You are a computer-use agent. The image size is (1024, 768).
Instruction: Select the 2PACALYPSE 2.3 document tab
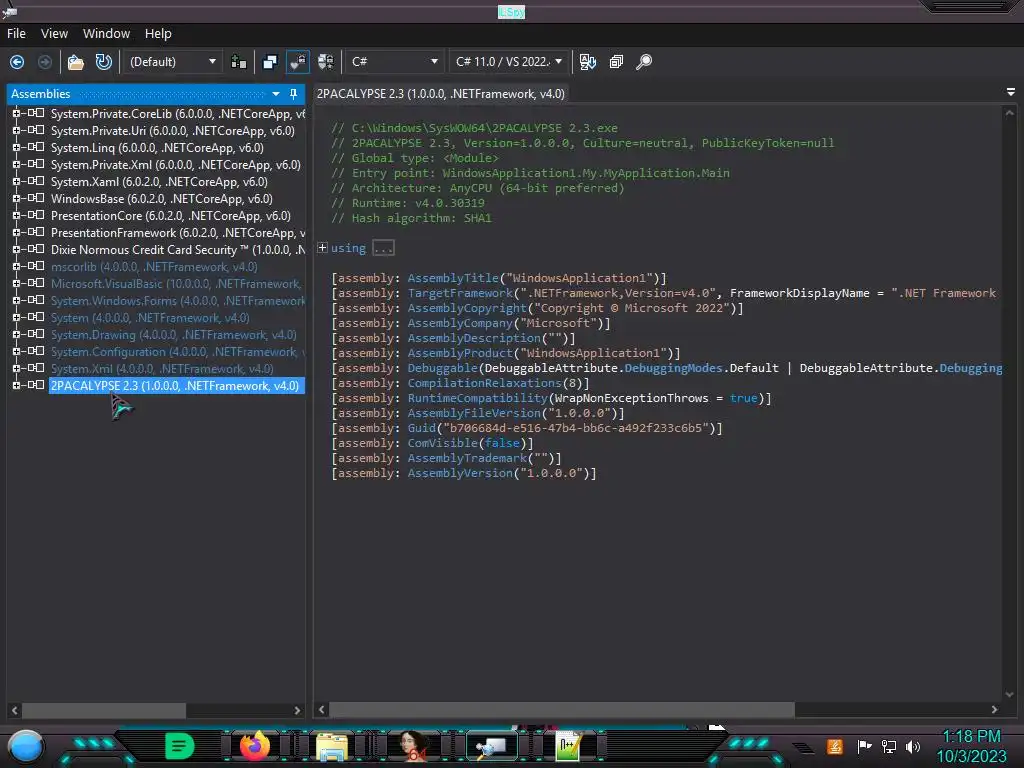click(x=441, y=94)
